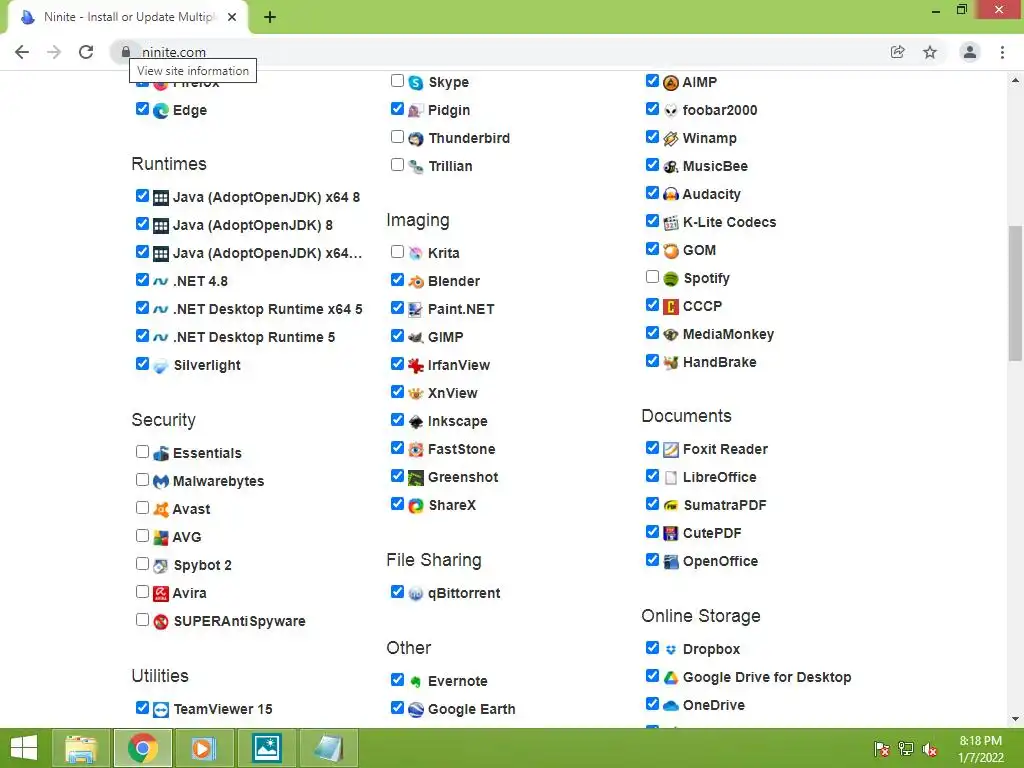
Task: Click the Blender app icon
Action: tap(415, 281)
